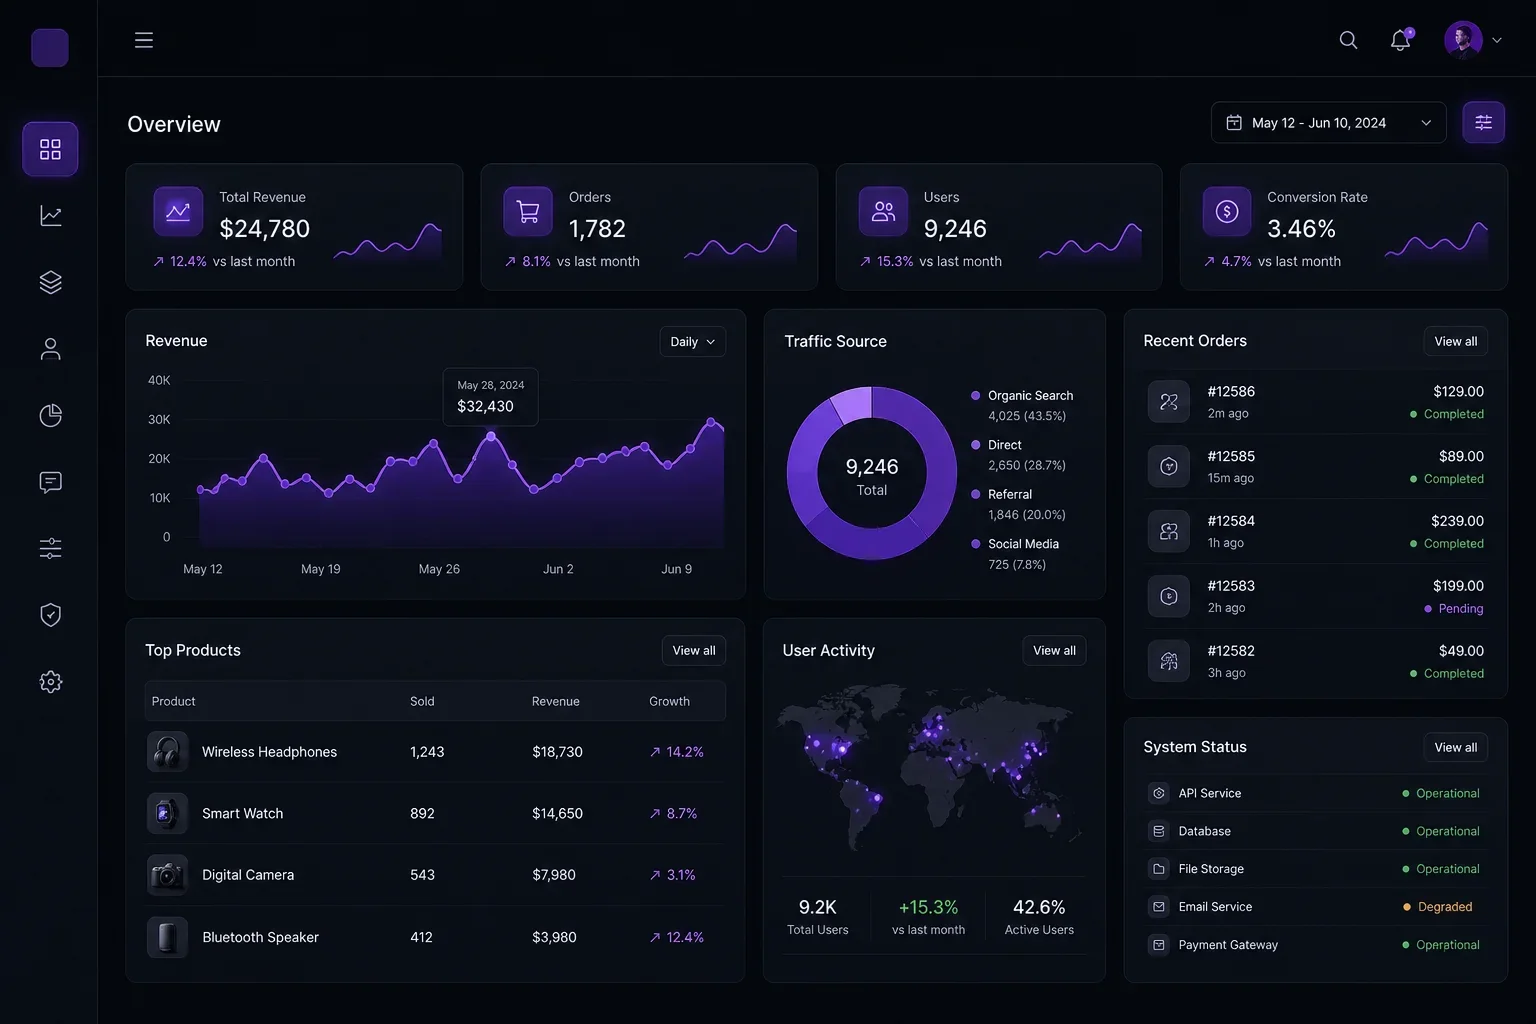Open the Daily interval dropdown
The height and width of the screenshot is (1024, 1536).
(x=693, y=342)
